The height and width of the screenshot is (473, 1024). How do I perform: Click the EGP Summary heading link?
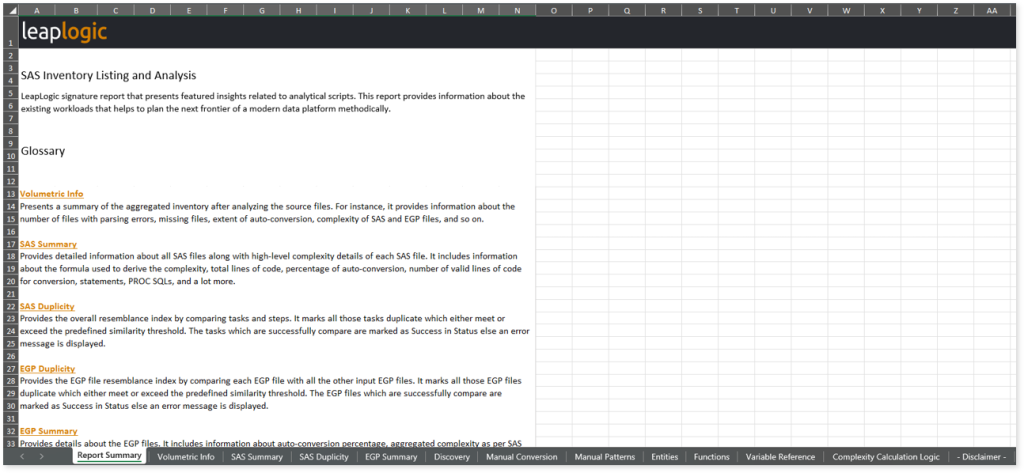[48, 431]
